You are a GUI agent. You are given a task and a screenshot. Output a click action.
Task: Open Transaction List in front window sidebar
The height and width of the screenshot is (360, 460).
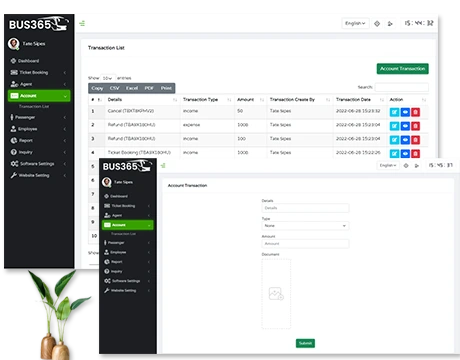pos(123,234)
